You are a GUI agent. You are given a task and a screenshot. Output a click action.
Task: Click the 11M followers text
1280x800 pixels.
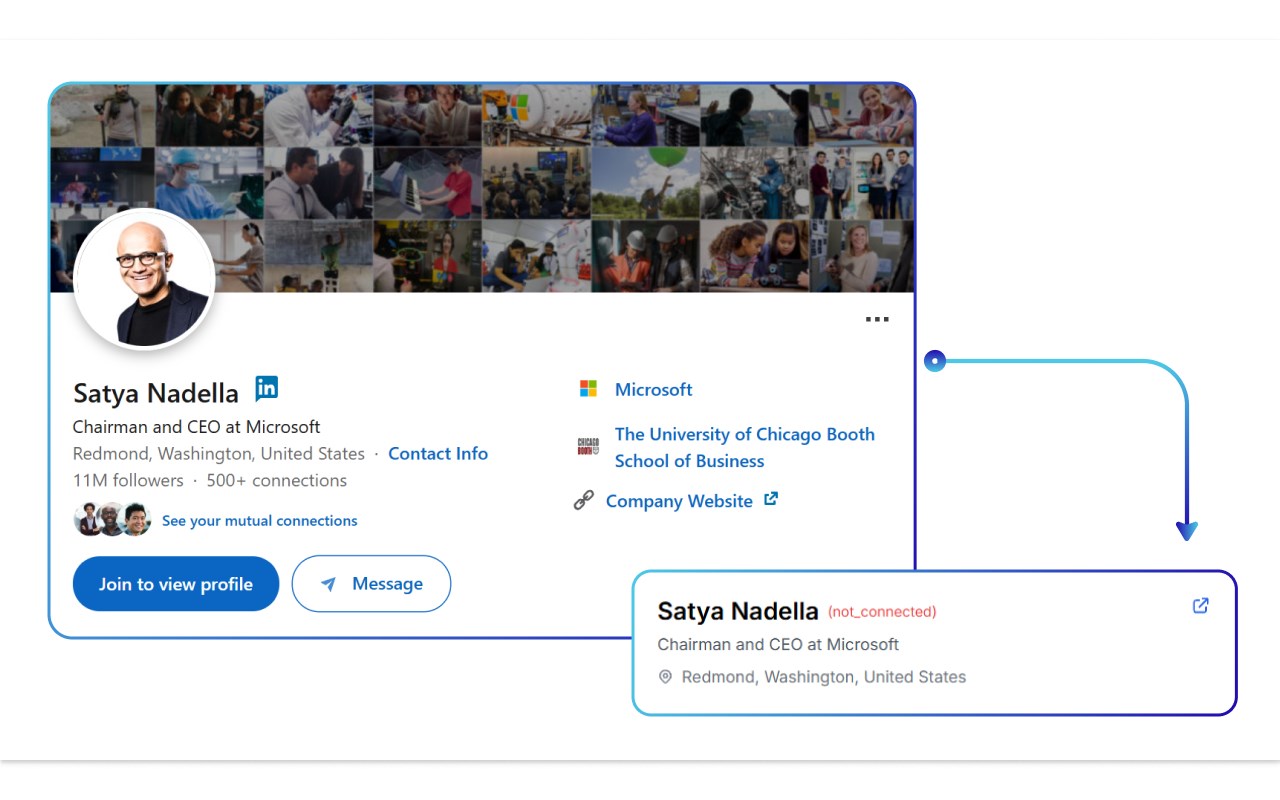click(128, 480)
